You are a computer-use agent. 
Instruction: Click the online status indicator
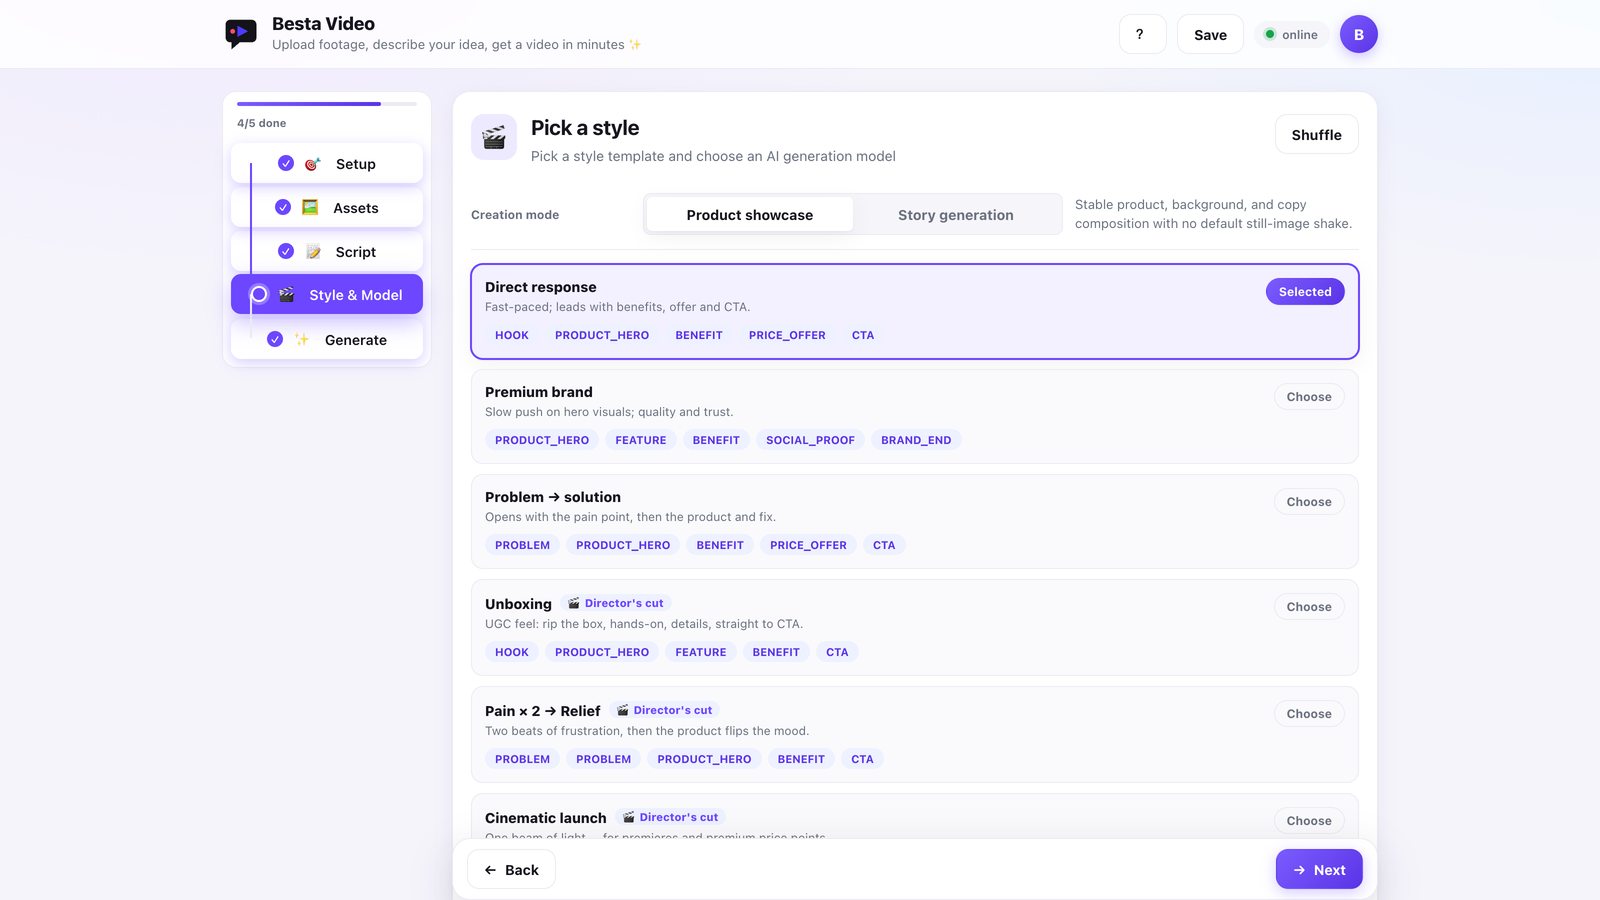click(1291, 34)
